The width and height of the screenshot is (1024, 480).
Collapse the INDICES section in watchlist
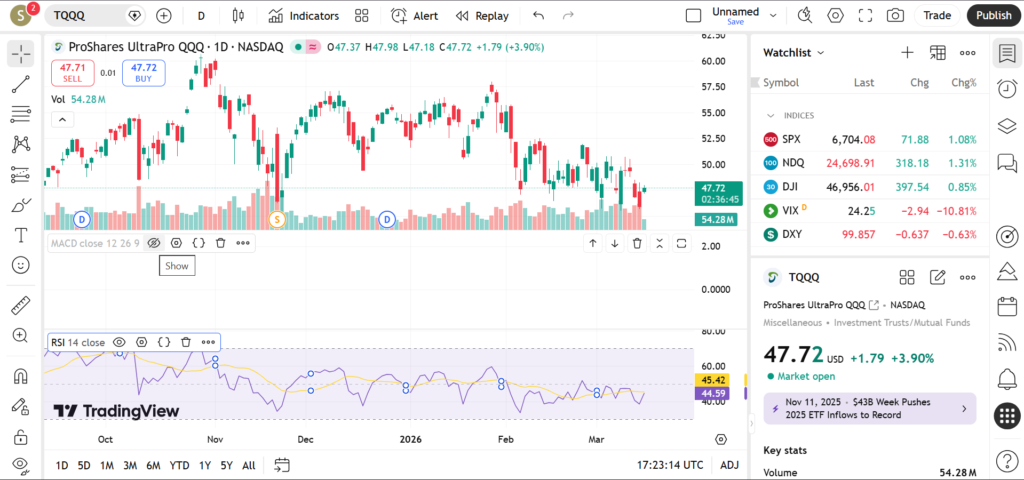point(770,115)
